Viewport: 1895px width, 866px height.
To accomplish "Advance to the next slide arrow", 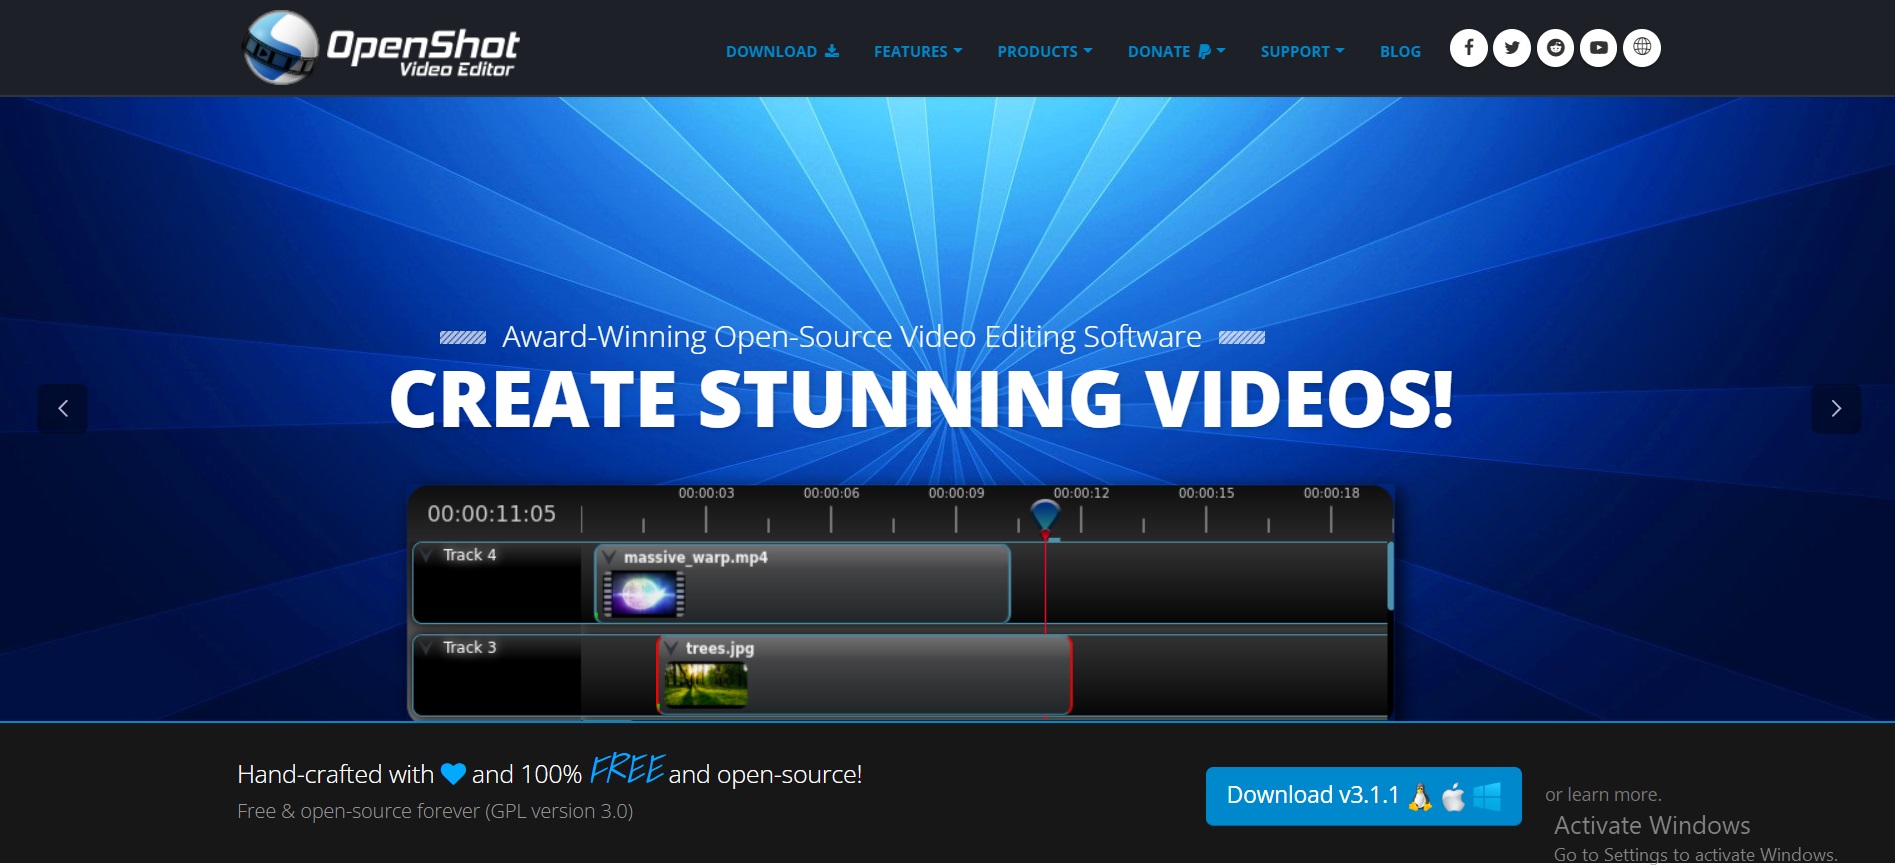I will pos(1836,408).
